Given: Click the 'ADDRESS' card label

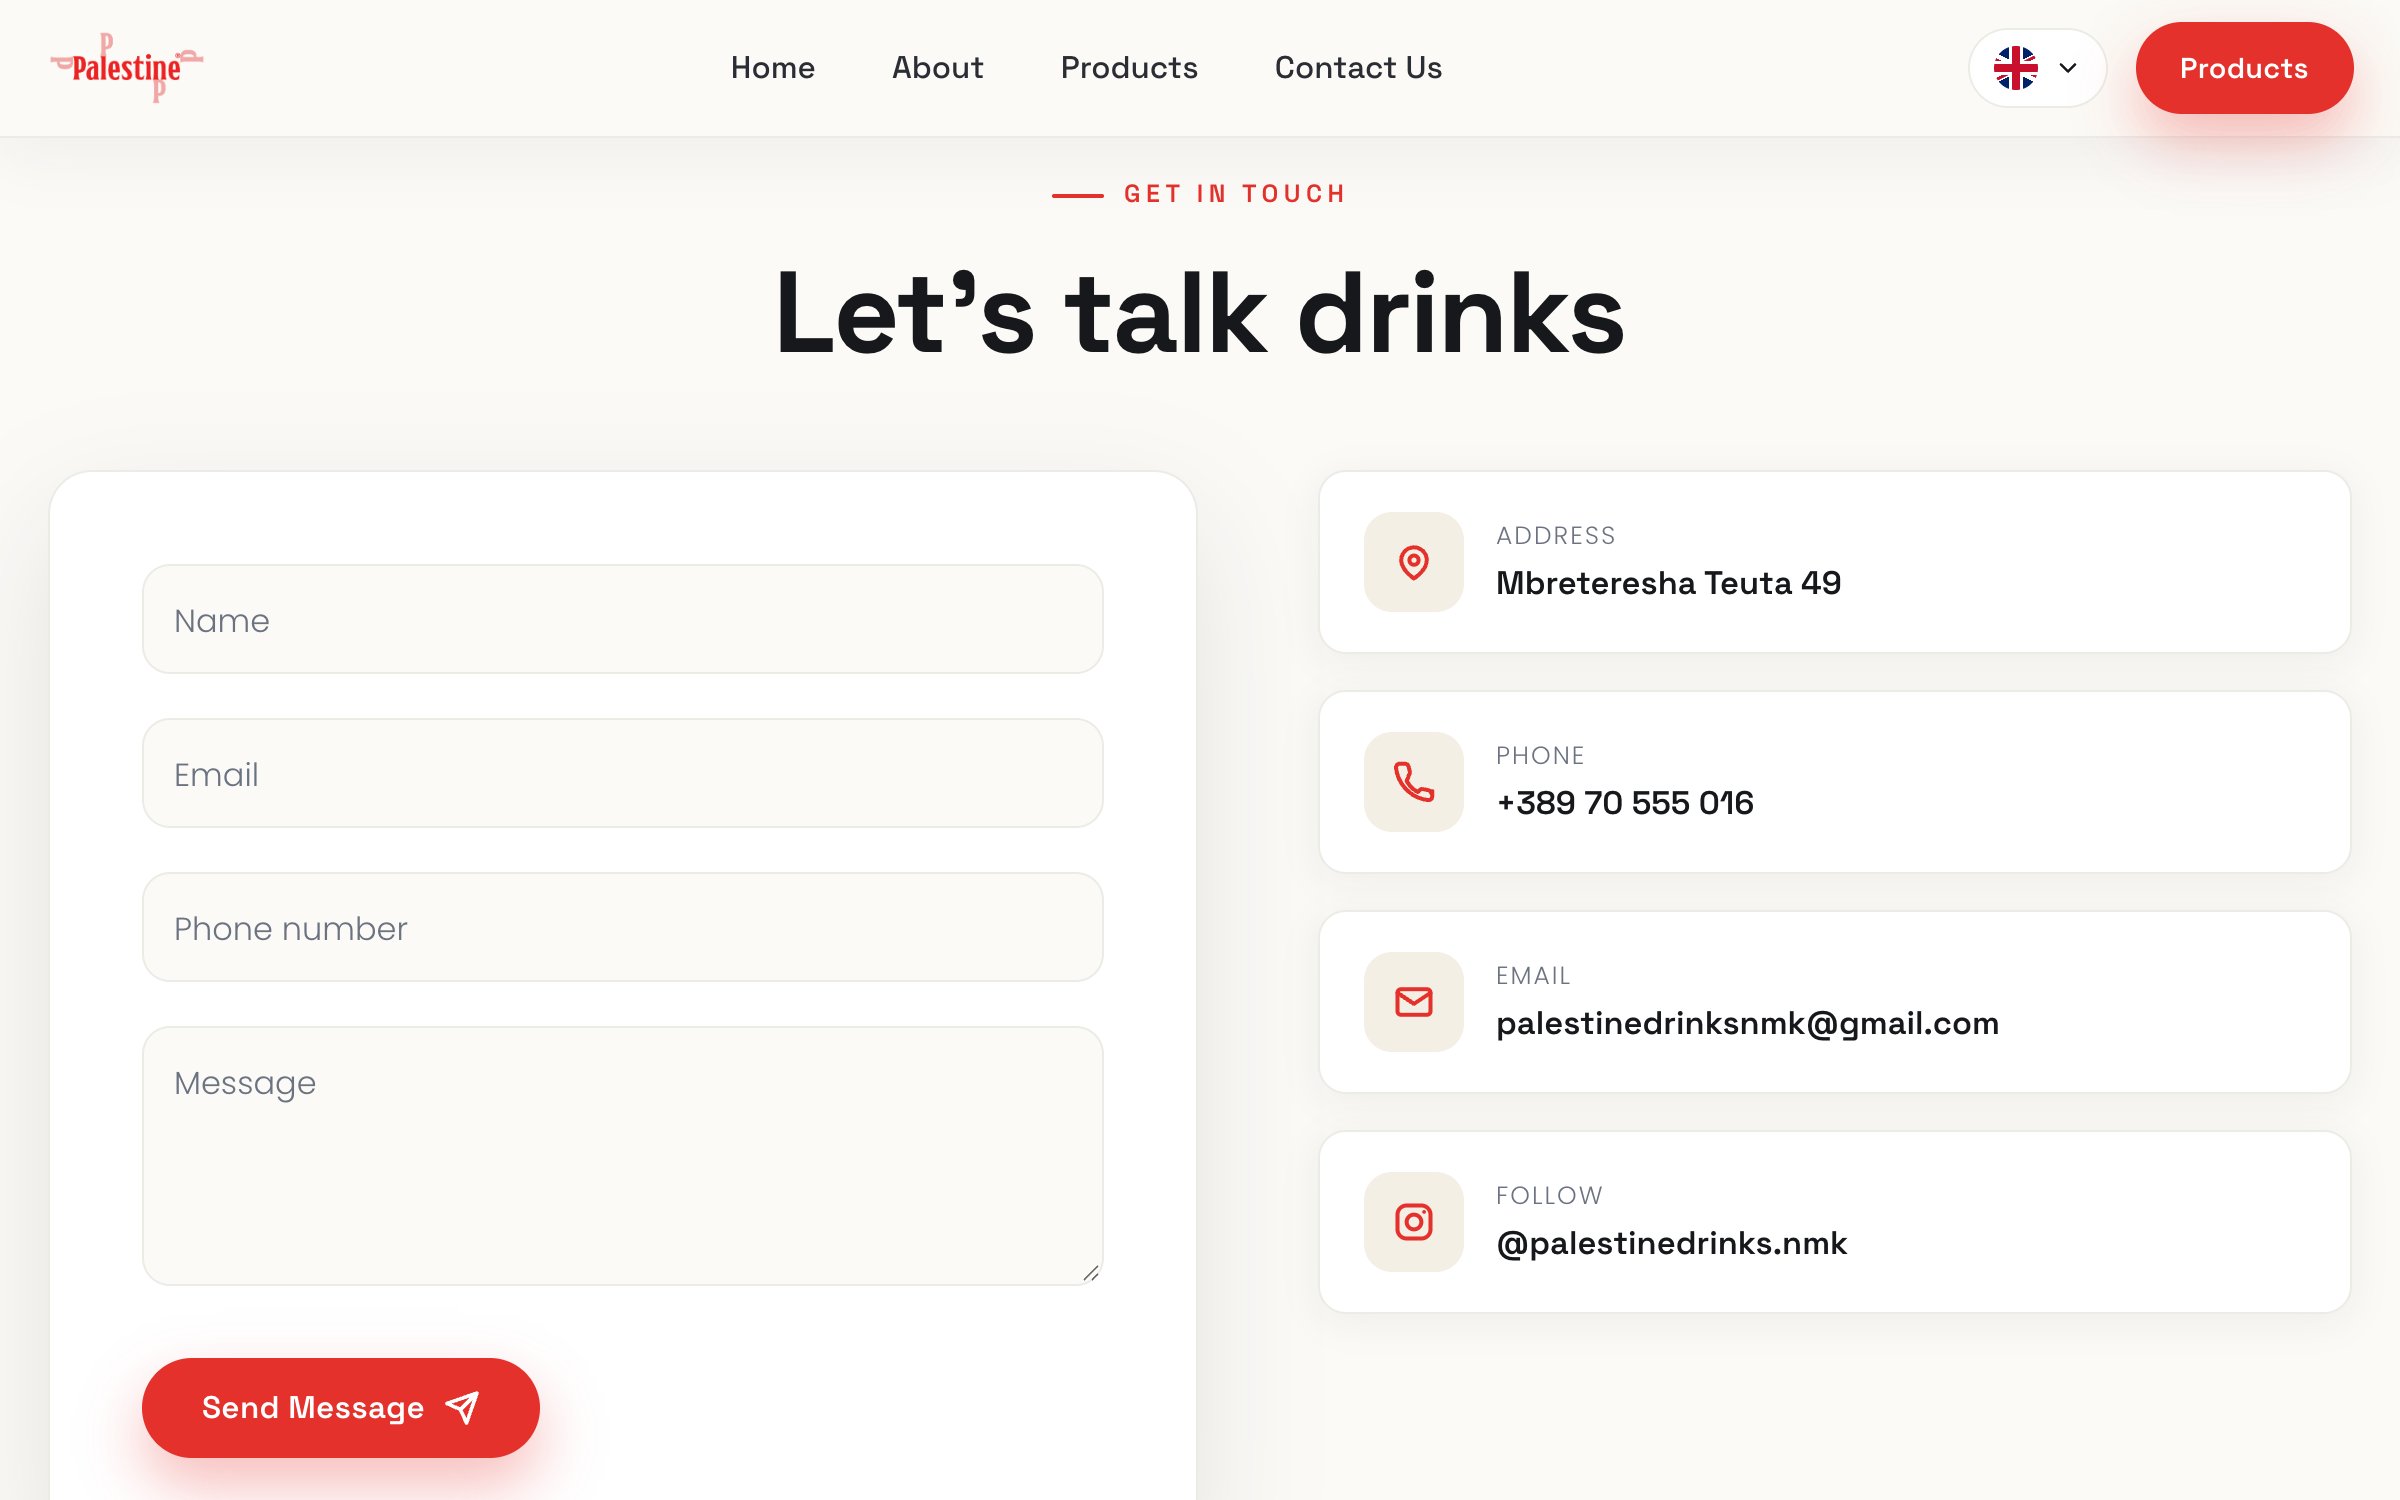Looking at the screenshot, I should tap(1556, 536).
